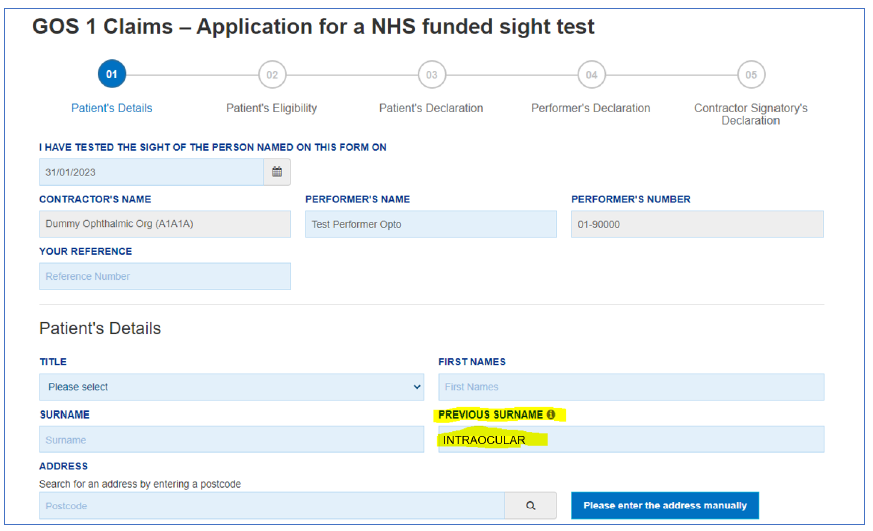Go to Patient's Eligibility step
The image size is (873, 531).
pos(272,108)
